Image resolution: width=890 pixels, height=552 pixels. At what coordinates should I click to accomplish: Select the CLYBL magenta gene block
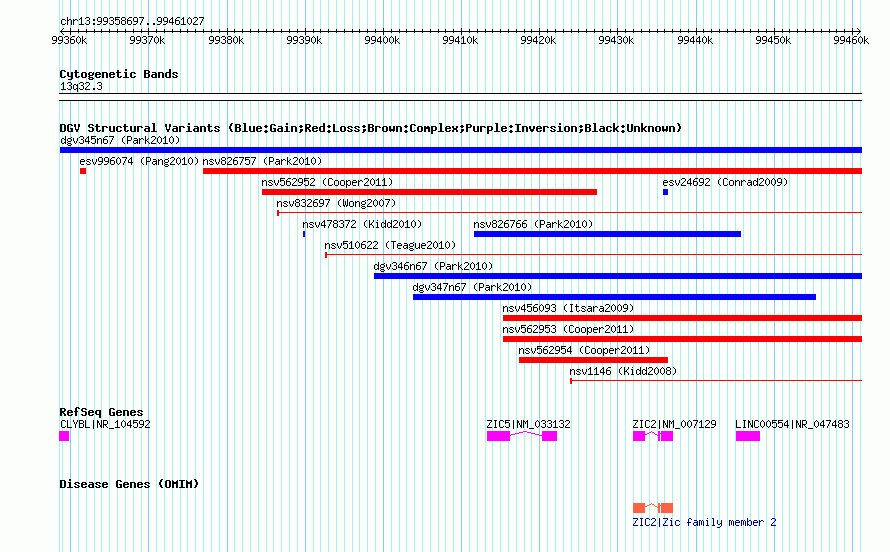64,436
